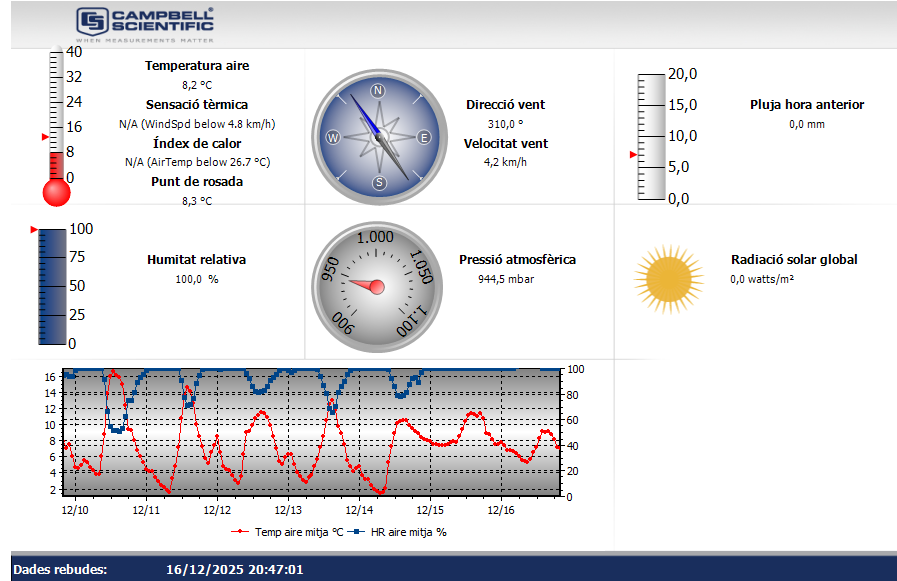Click the red marker atop humidity gauge
The height and width of the screenshot is (581, 897).
36,229
